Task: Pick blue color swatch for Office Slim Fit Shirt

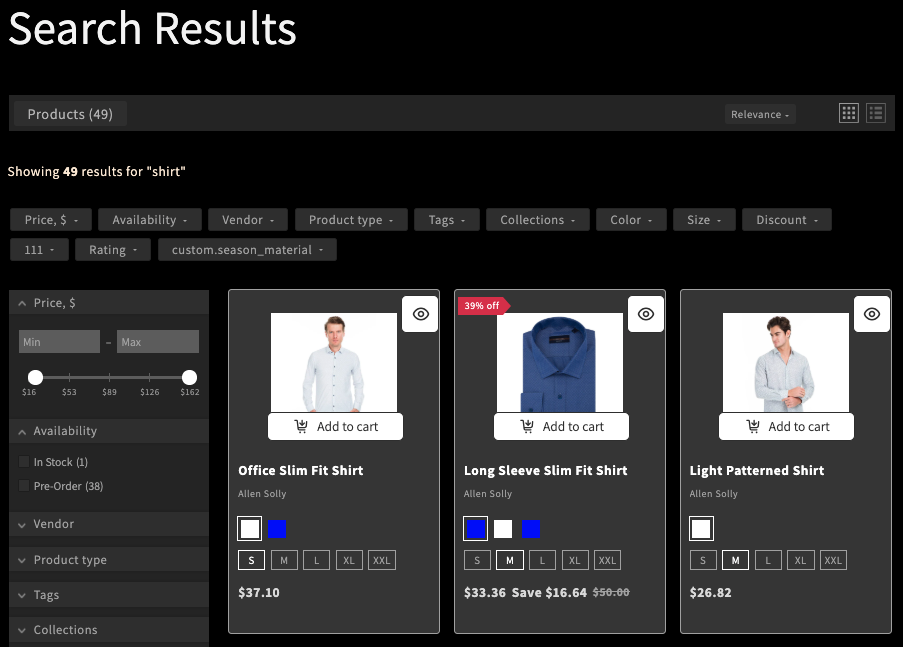Action: (x=277, y=529)
